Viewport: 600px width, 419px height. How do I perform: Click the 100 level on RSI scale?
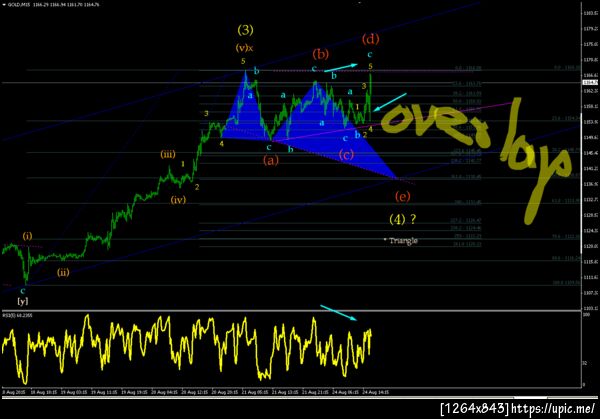pos(586,314)
